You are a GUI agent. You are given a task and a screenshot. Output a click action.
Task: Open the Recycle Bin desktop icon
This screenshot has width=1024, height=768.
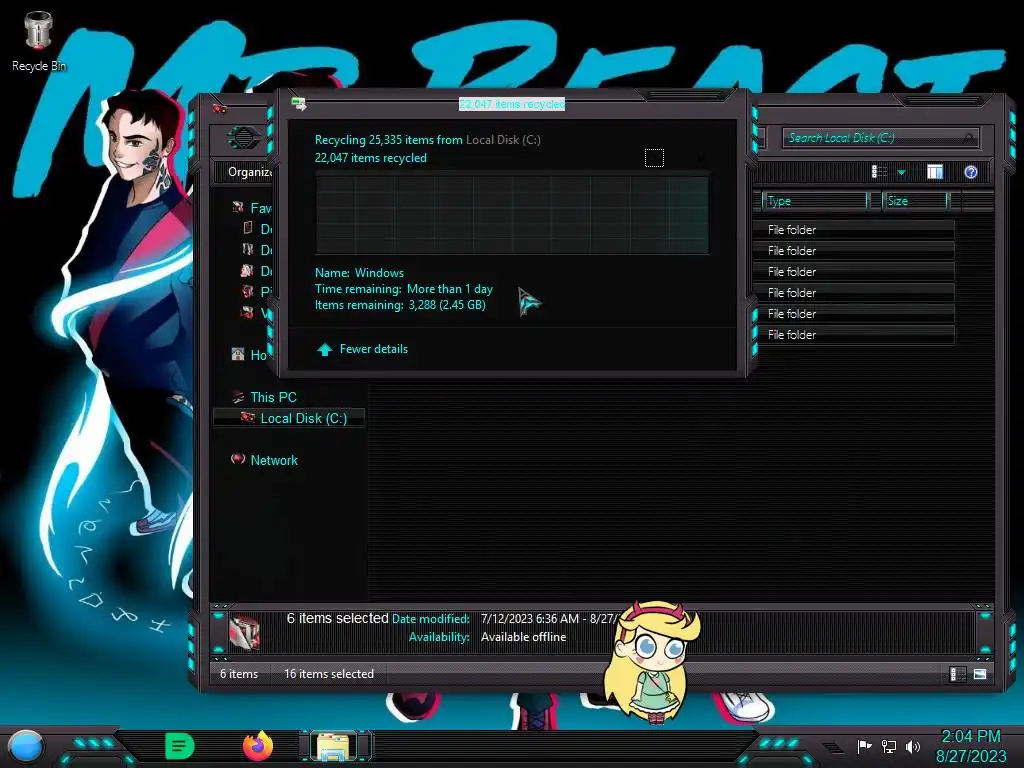39,40
